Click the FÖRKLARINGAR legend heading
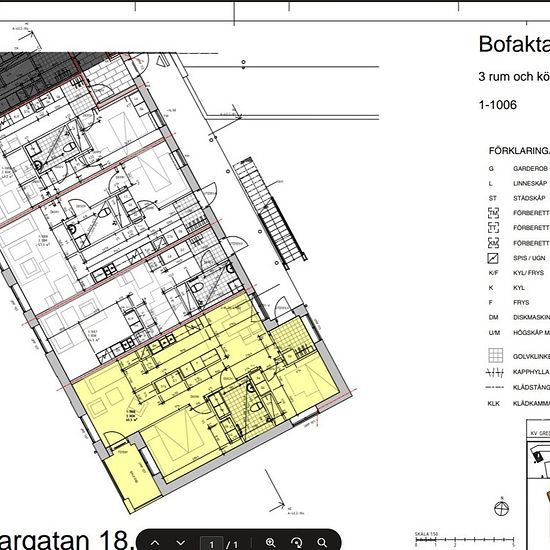 click(x=519, y=151)
